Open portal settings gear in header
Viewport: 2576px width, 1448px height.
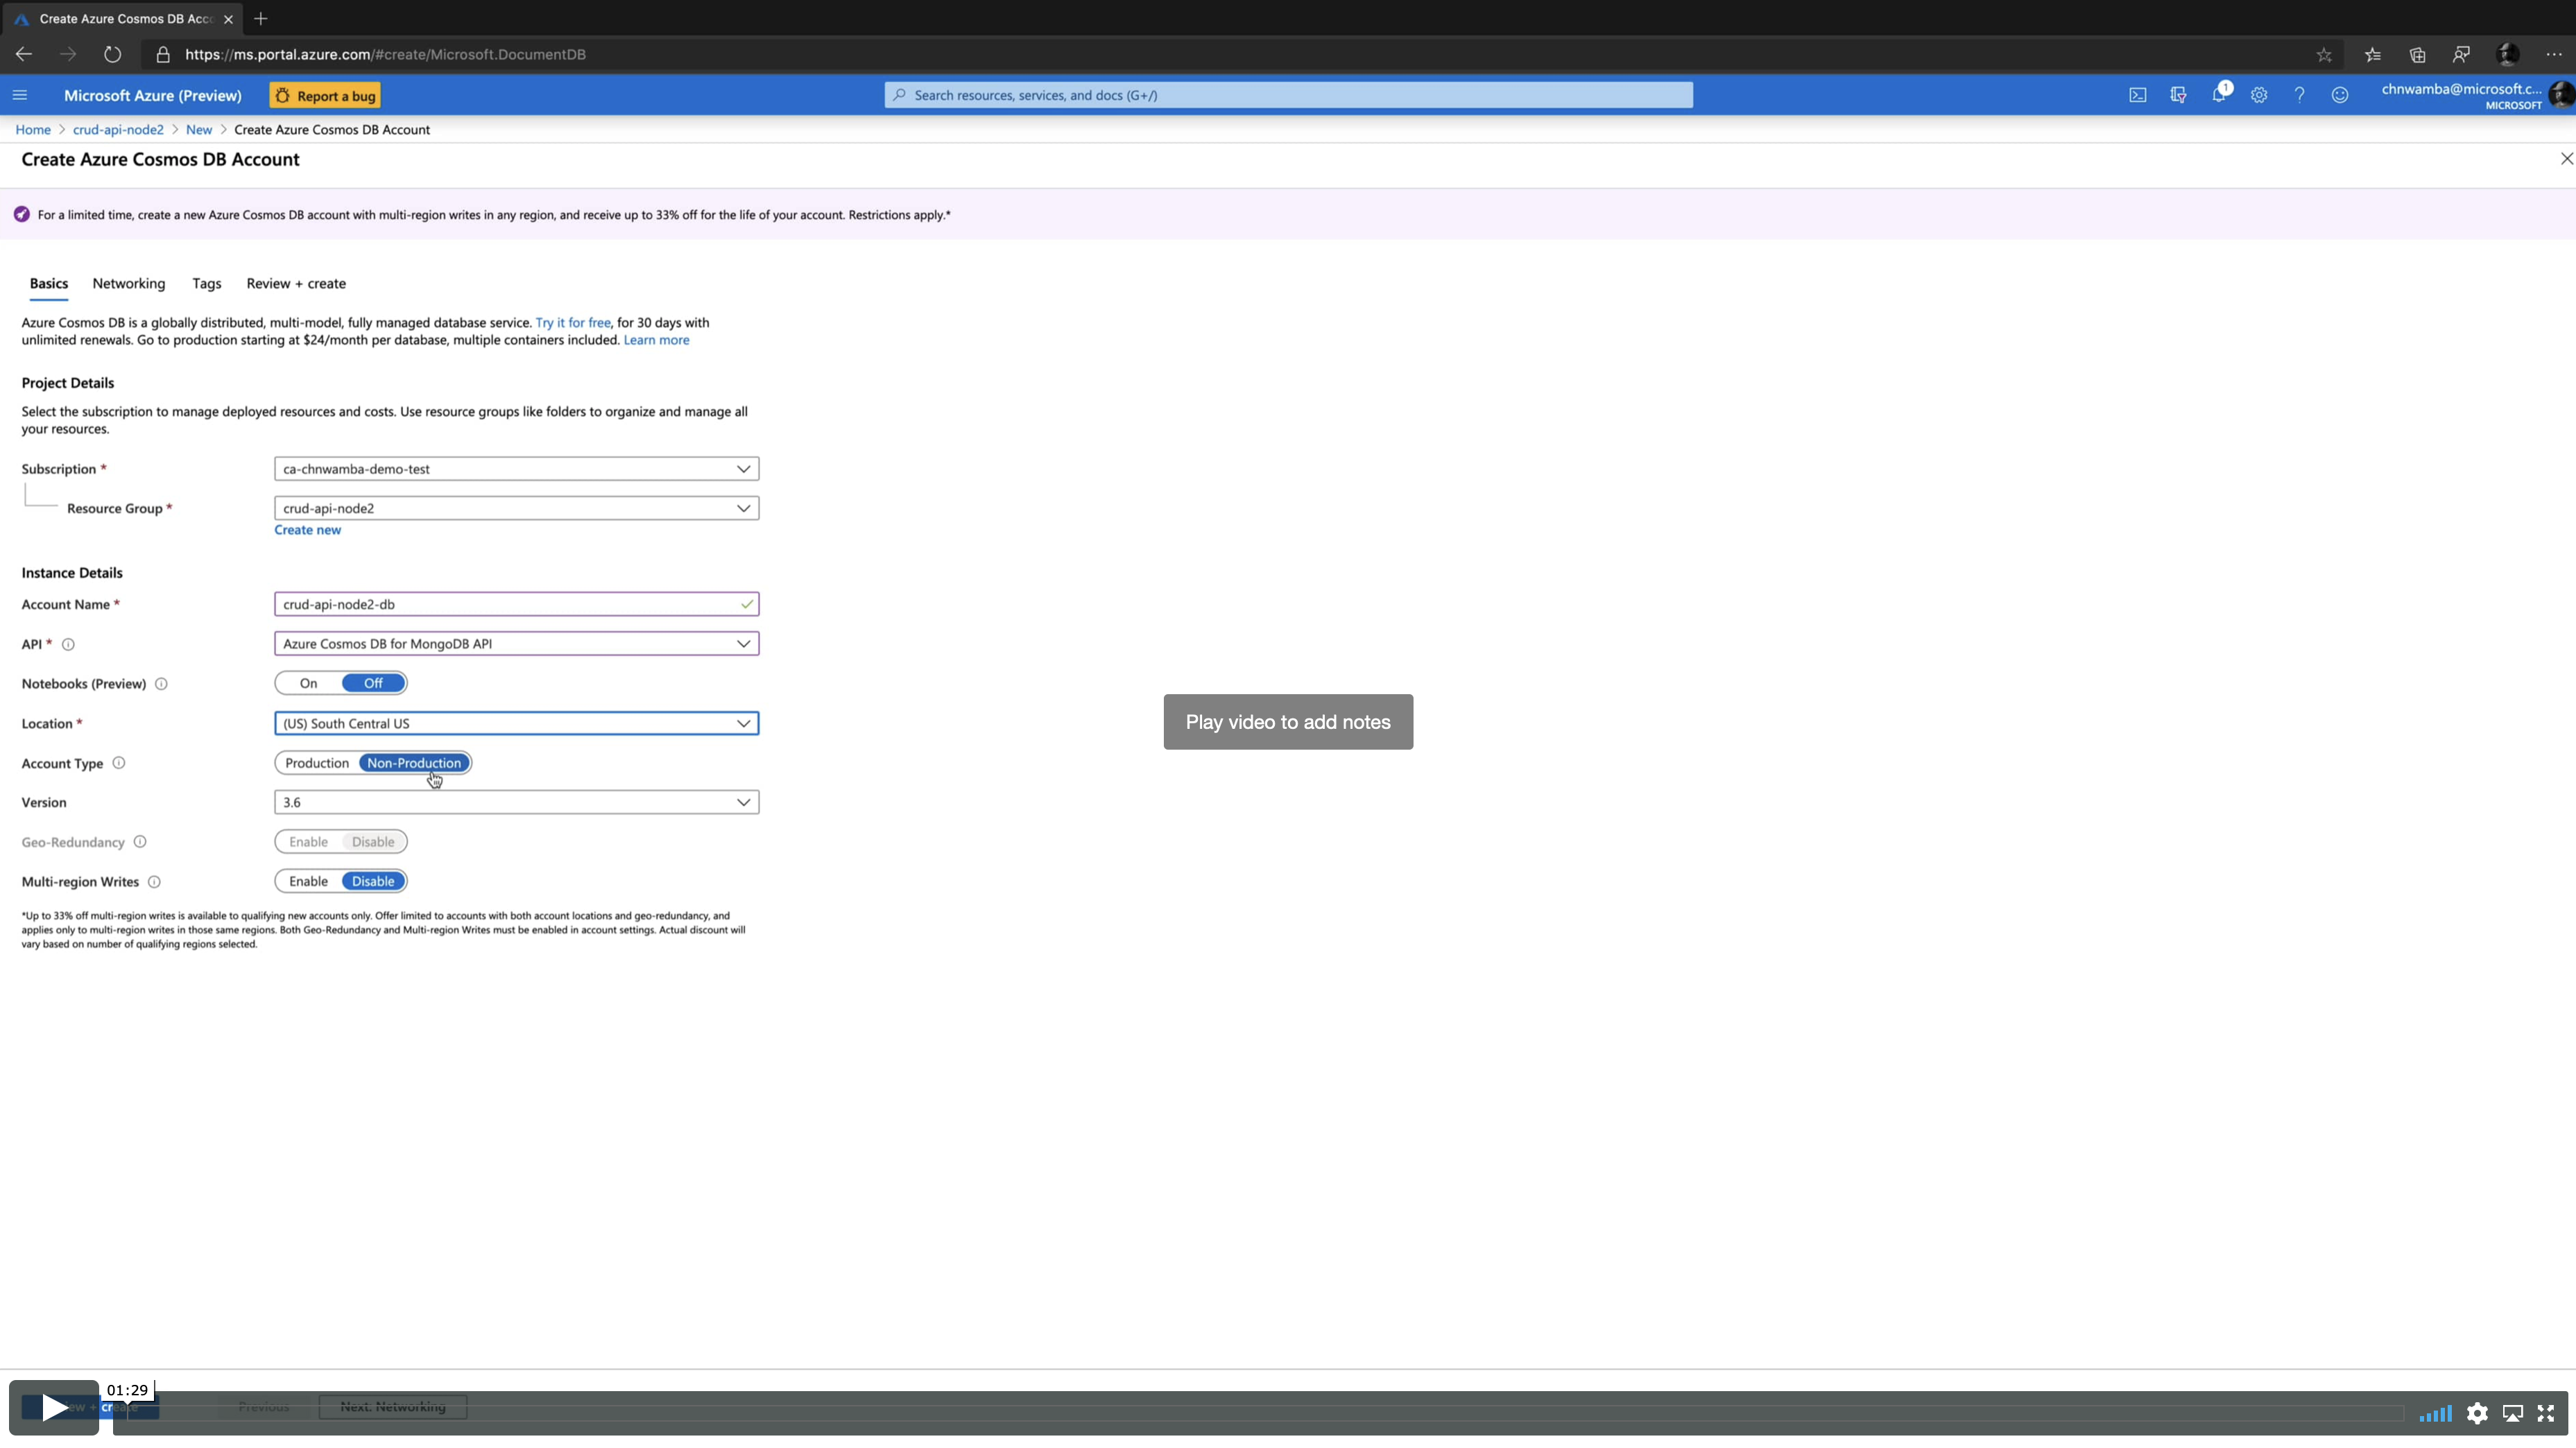(x=2259, y=95)
